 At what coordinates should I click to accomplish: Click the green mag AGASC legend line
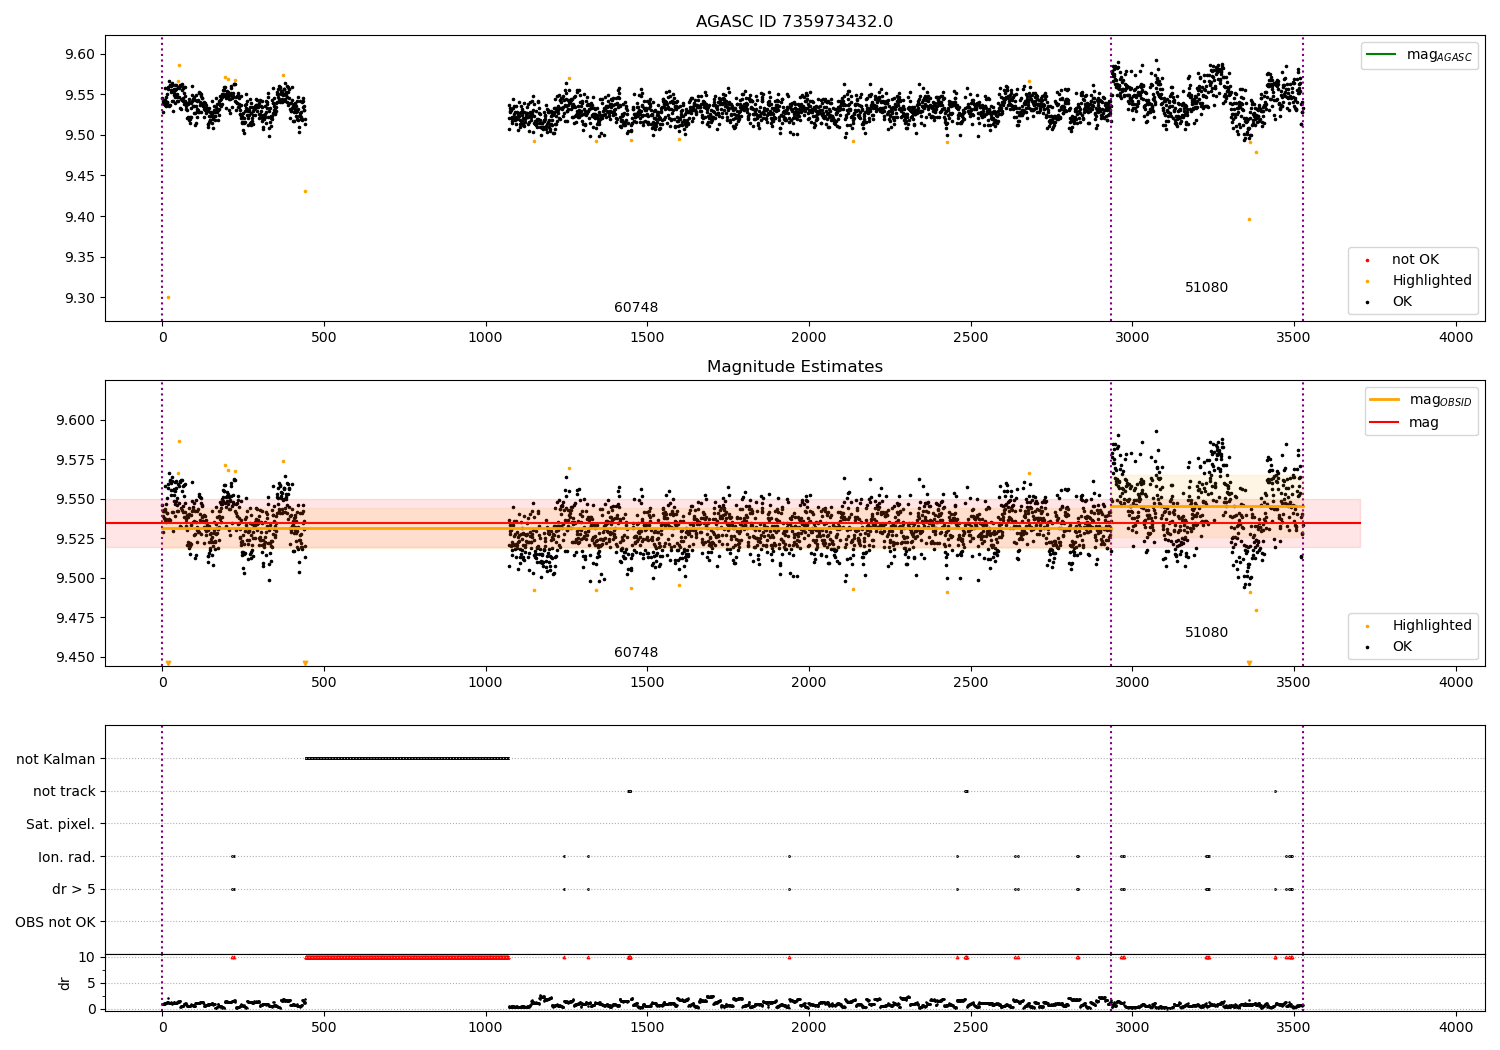point(1381,54)
